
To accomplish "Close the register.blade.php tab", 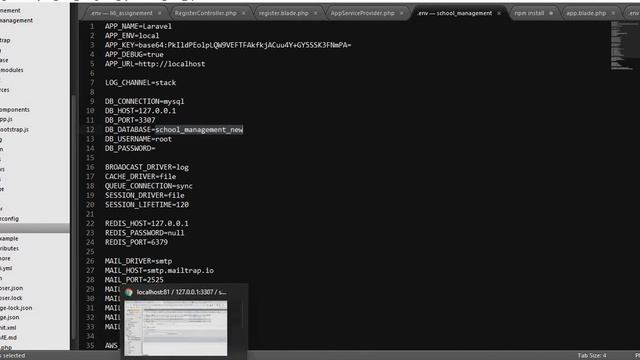I will pos(316,13).
